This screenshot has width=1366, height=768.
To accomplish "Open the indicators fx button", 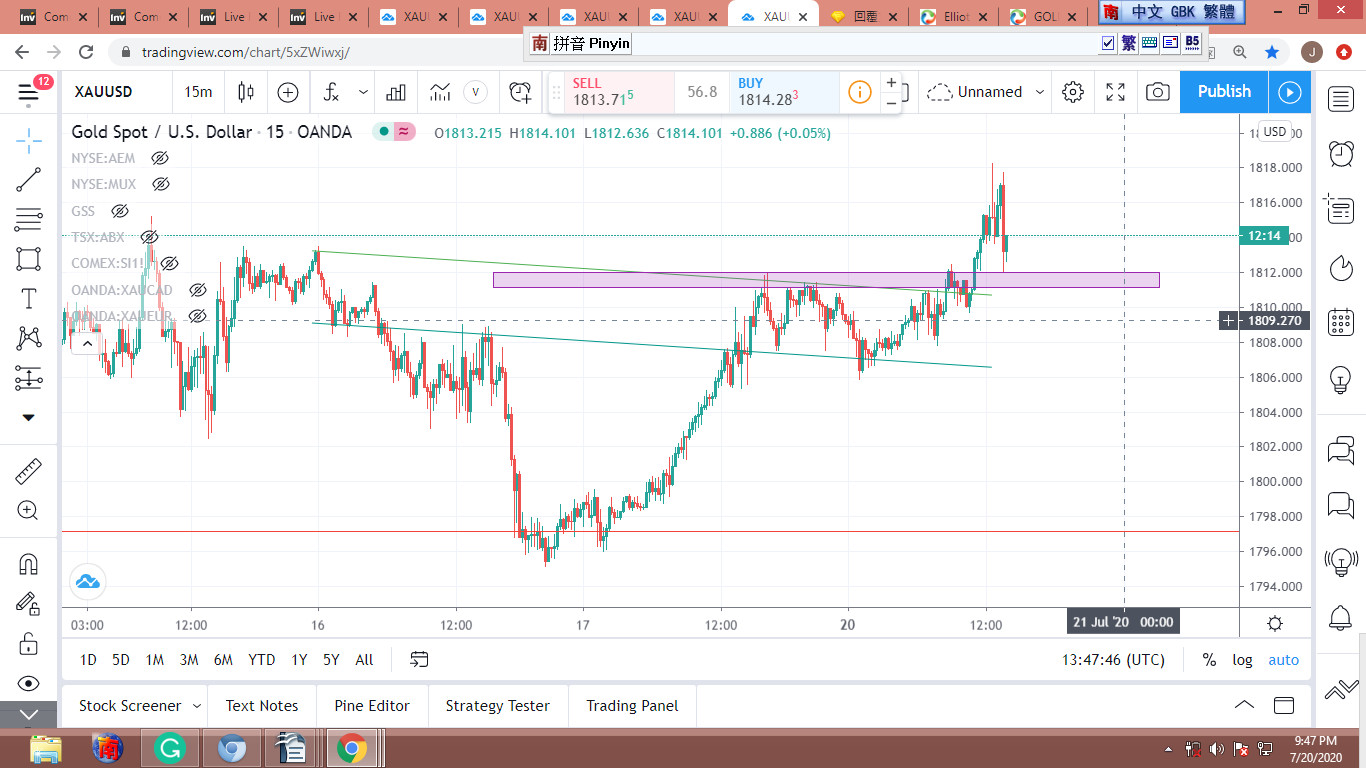I will coord(331,92).
